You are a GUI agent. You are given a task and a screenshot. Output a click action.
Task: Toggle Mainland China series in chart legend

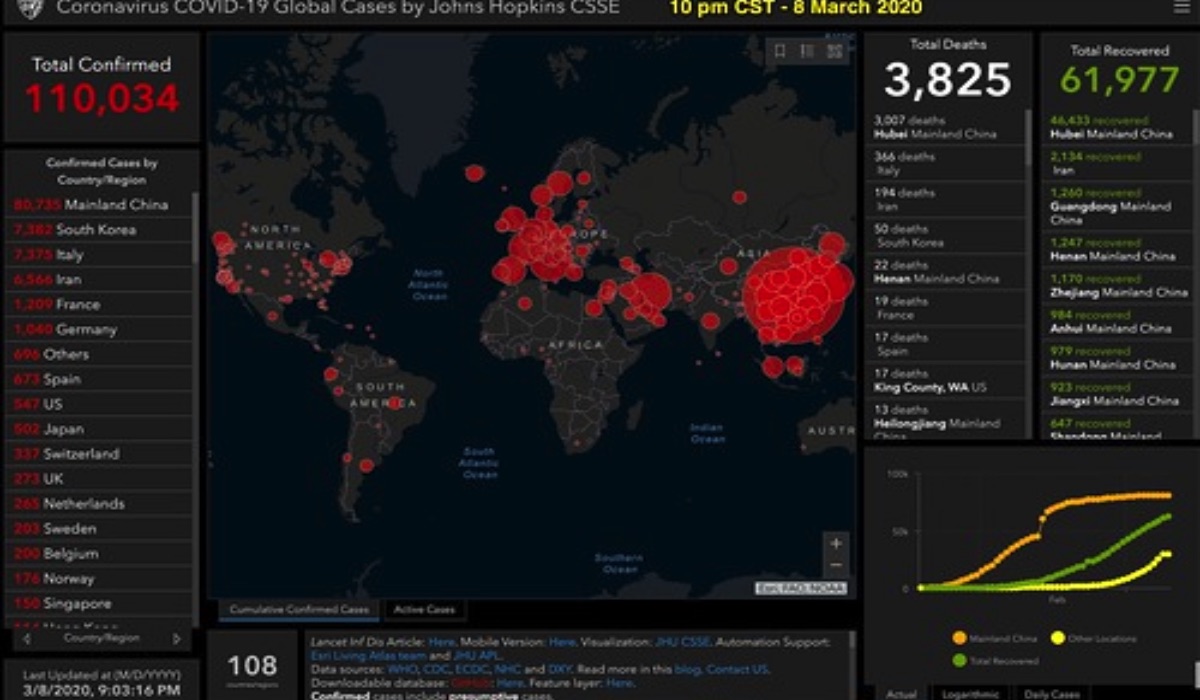959,637
